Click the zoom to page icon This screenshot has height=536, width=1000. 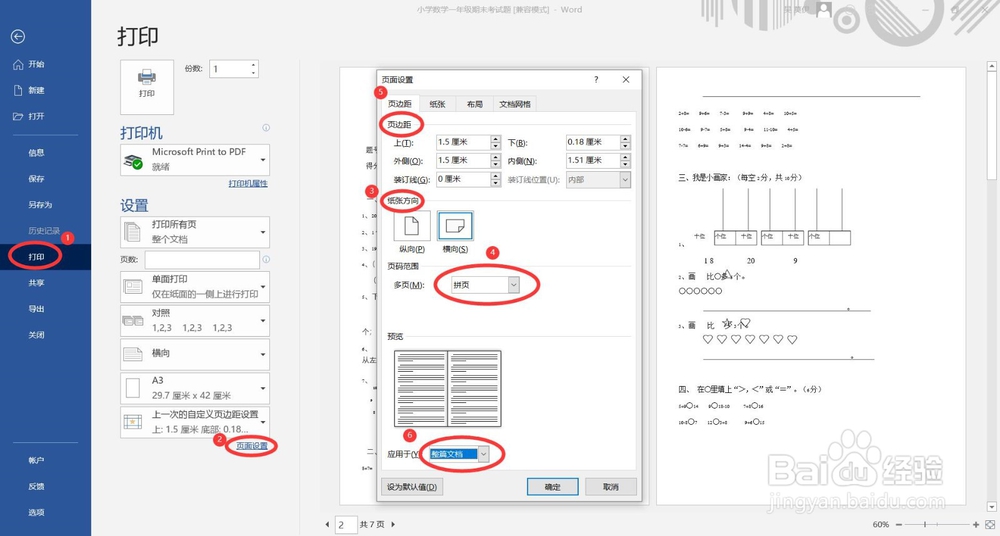point(990,525)
